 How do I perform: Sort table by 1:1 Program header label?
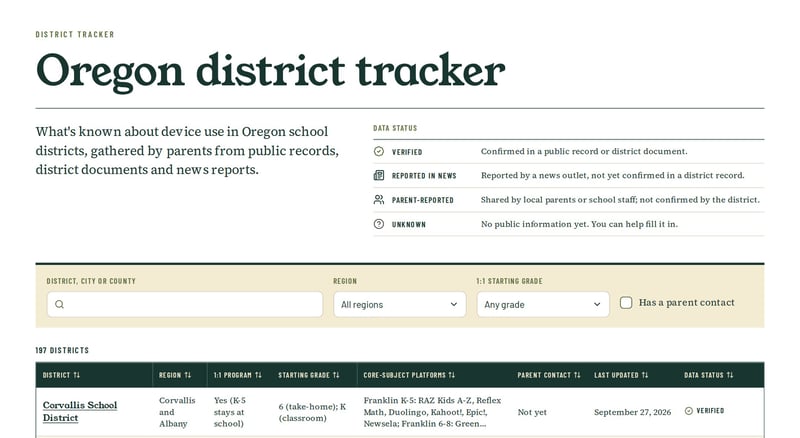point(233,375)
